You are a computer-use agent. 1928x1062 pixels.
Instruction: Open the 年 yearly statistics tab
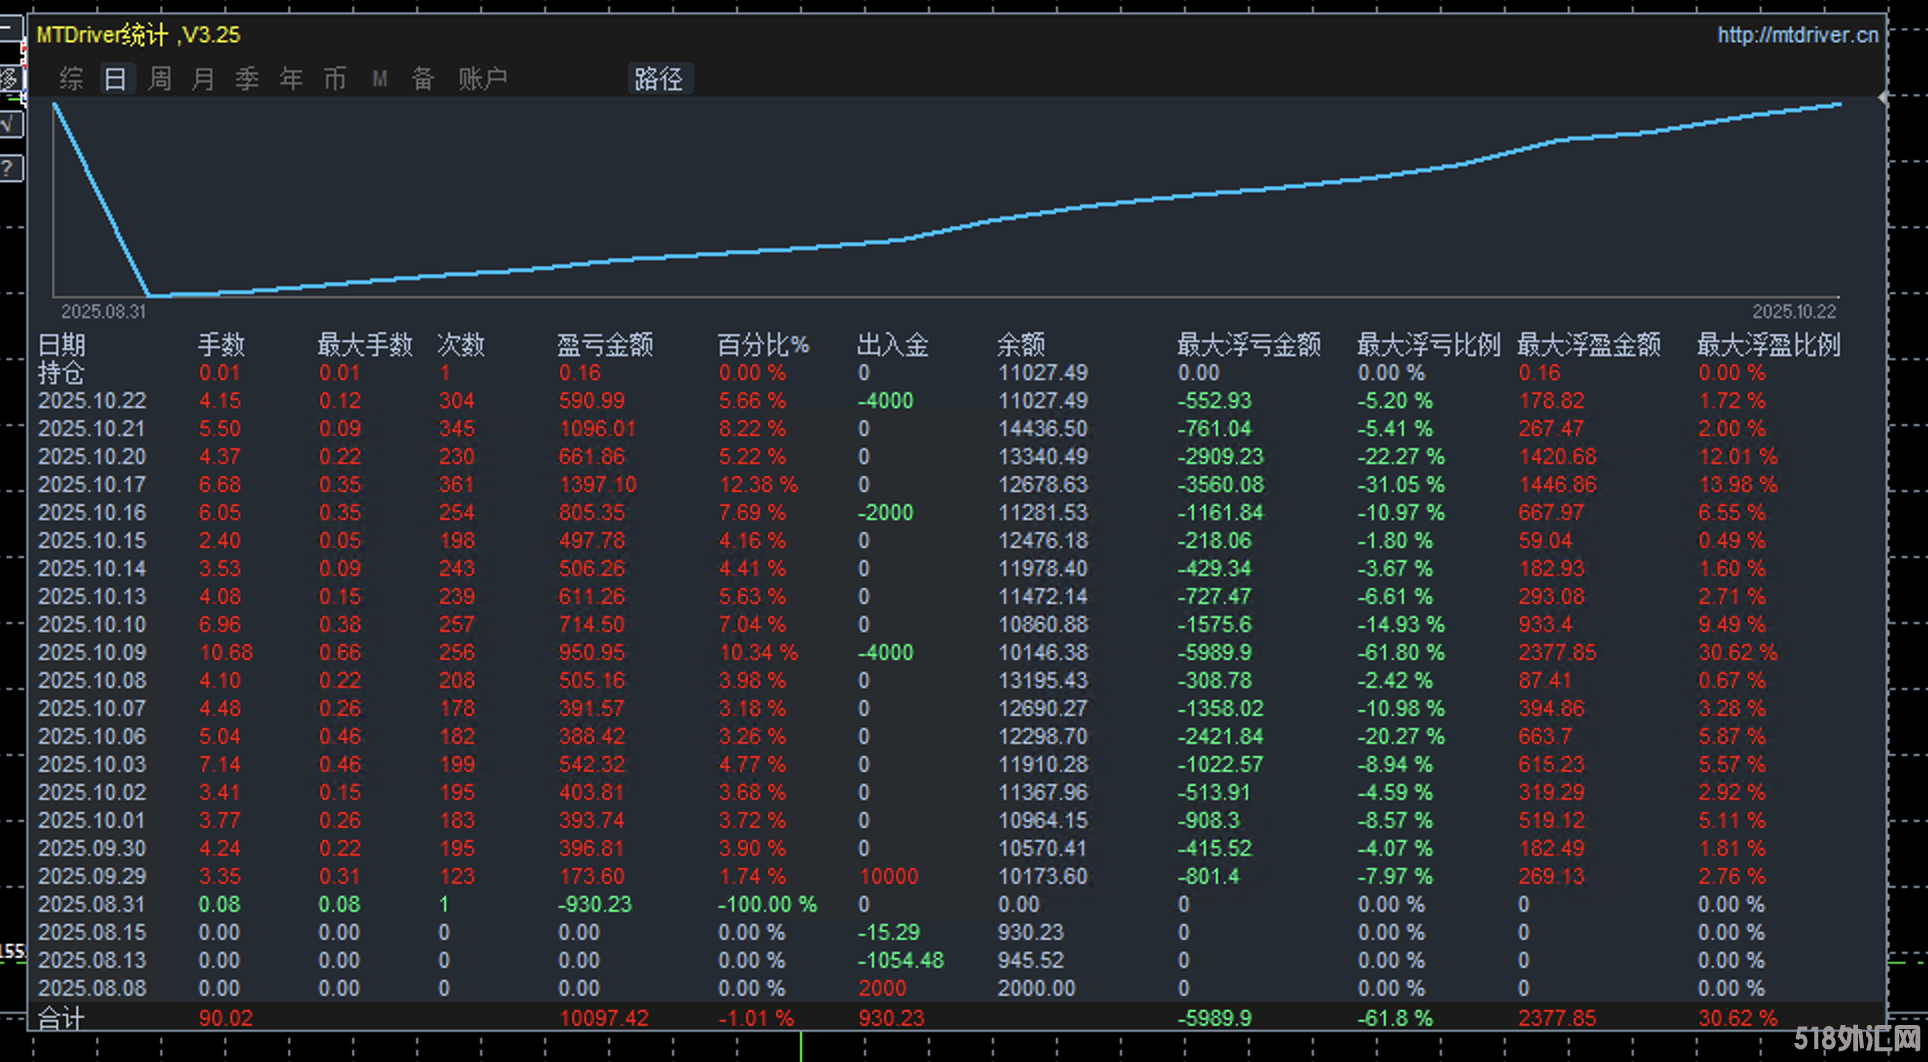coord(291,79)
